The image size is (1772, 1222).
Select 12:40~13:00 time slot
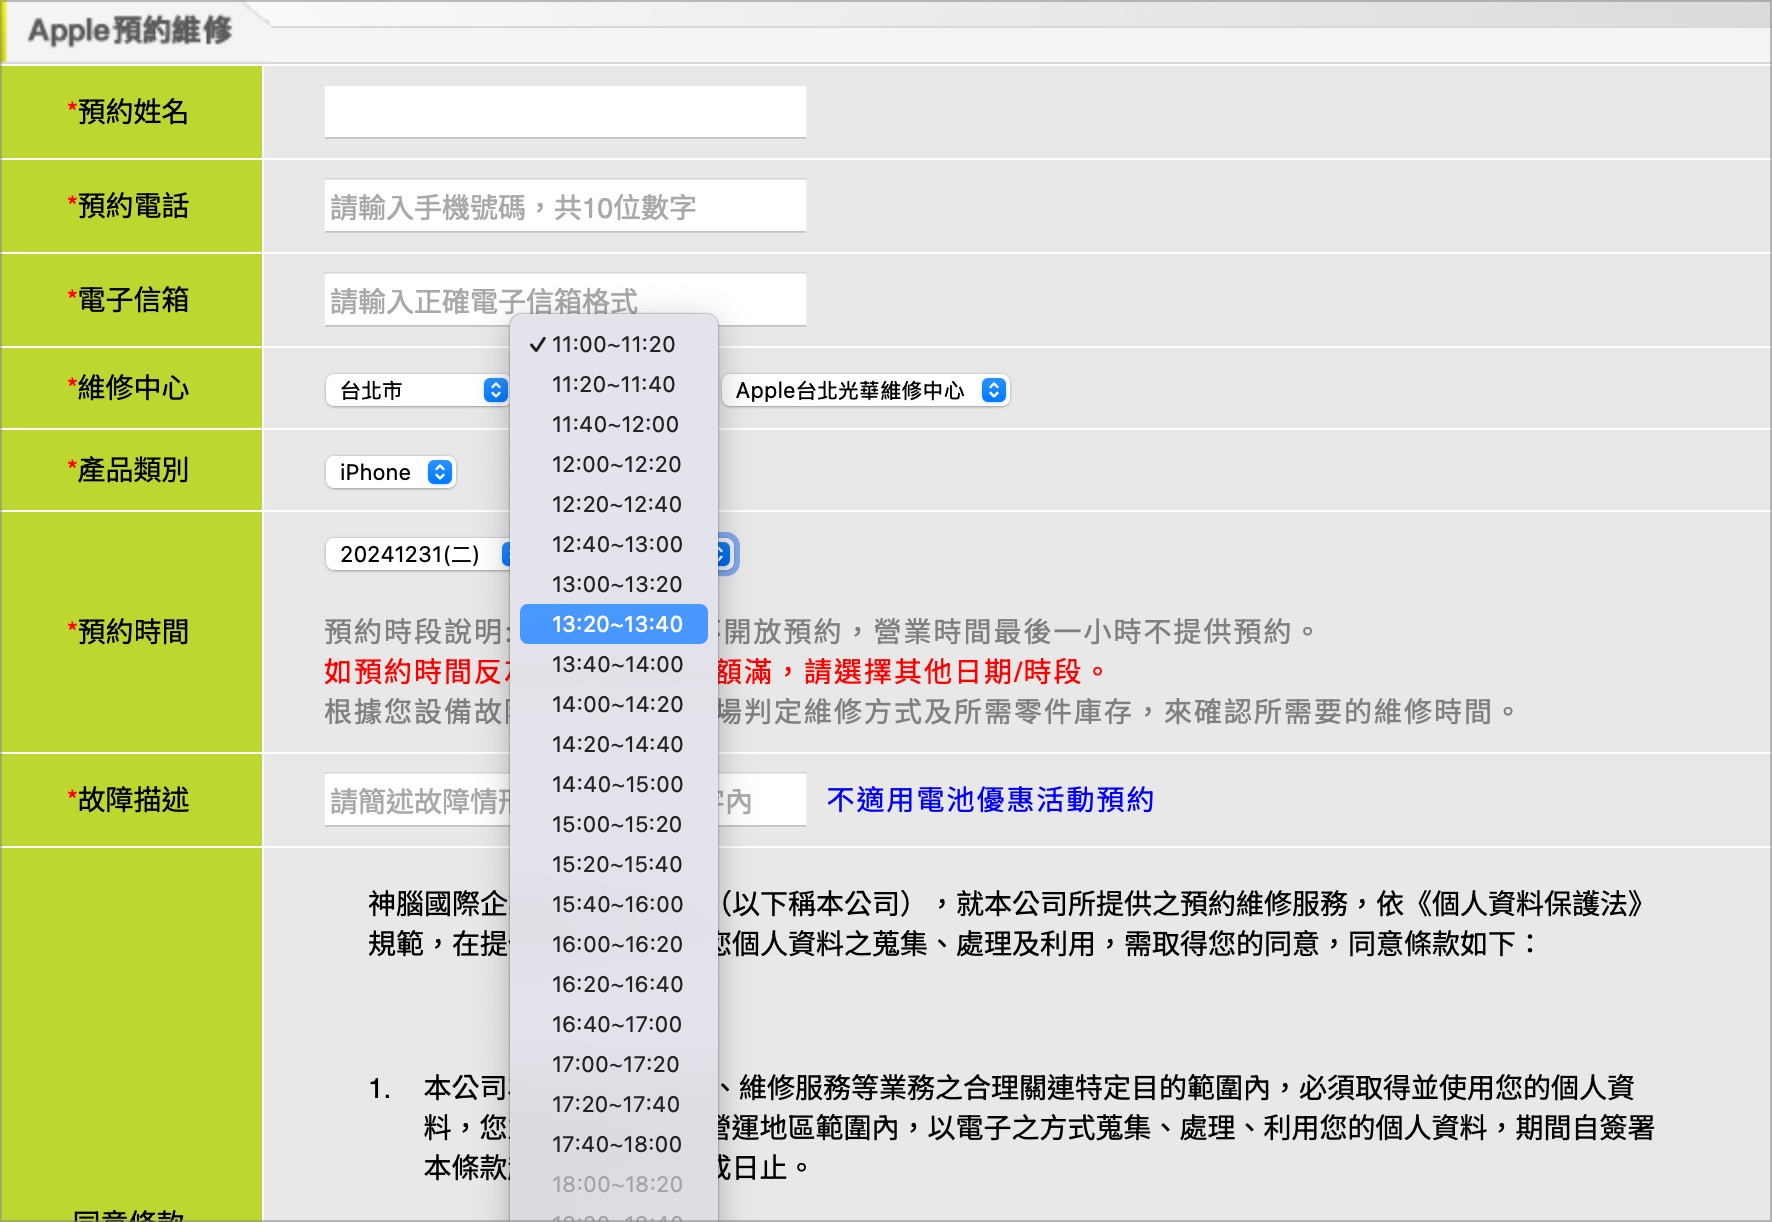pos(613,544)
